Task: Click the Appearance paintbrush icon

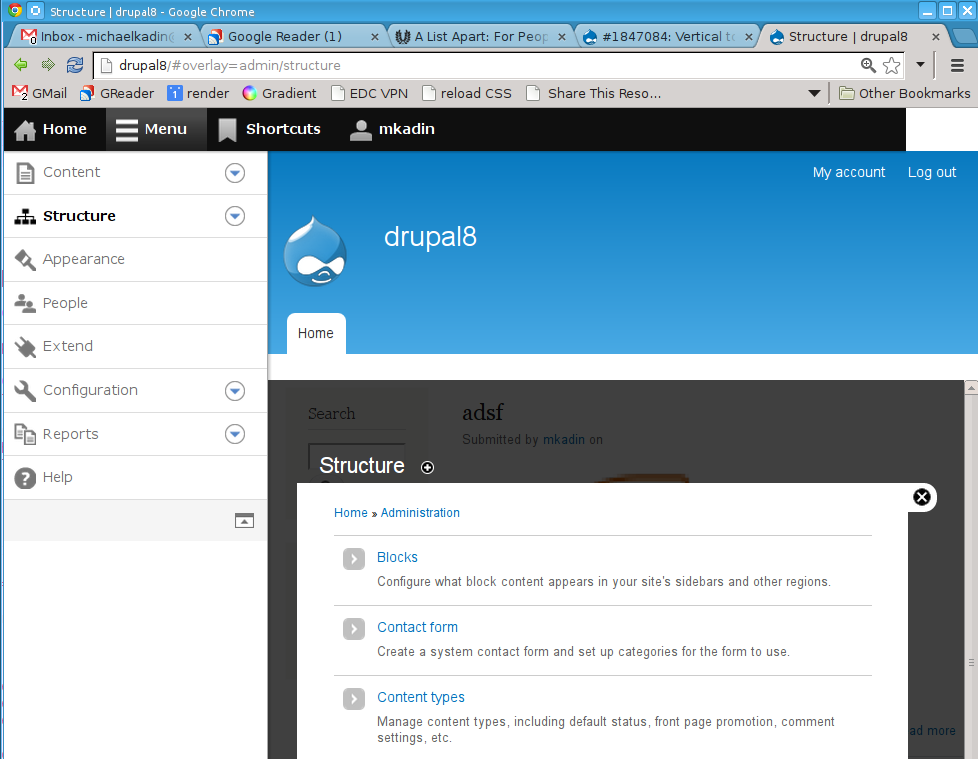Action: 25,259
